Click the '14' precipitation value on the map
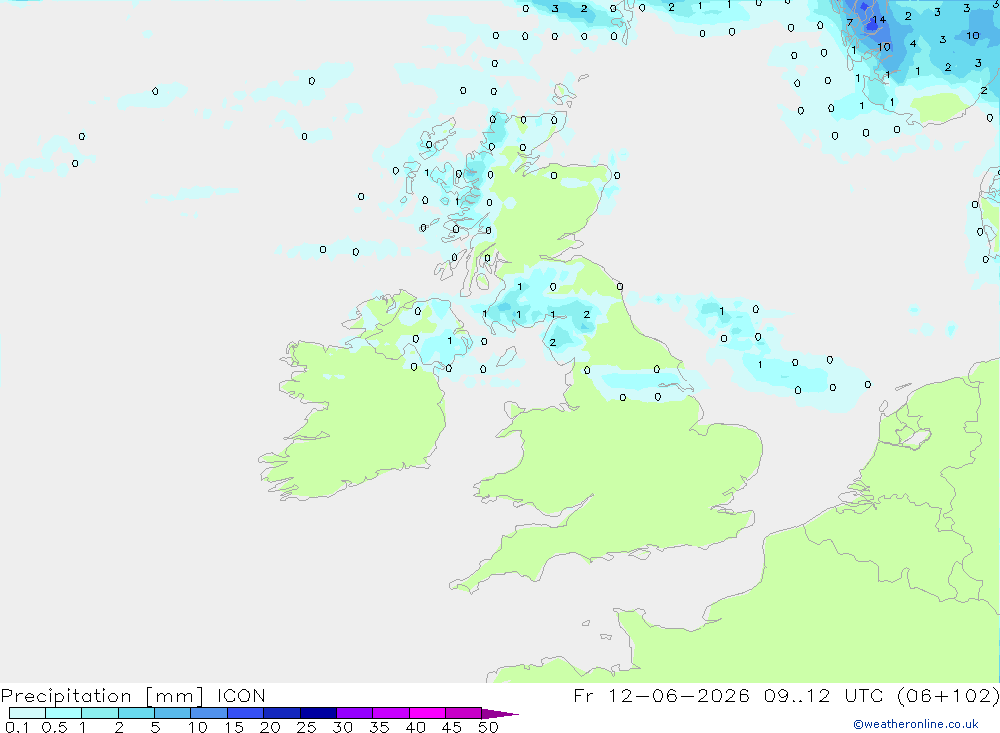 [879, 20]
